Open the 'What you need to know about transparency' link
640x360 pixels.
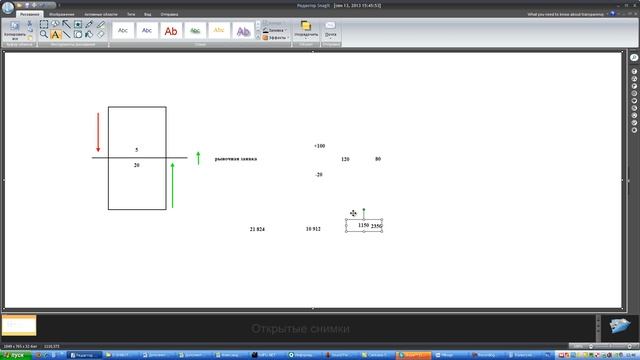pyautogui.click(x=565, y=14)
